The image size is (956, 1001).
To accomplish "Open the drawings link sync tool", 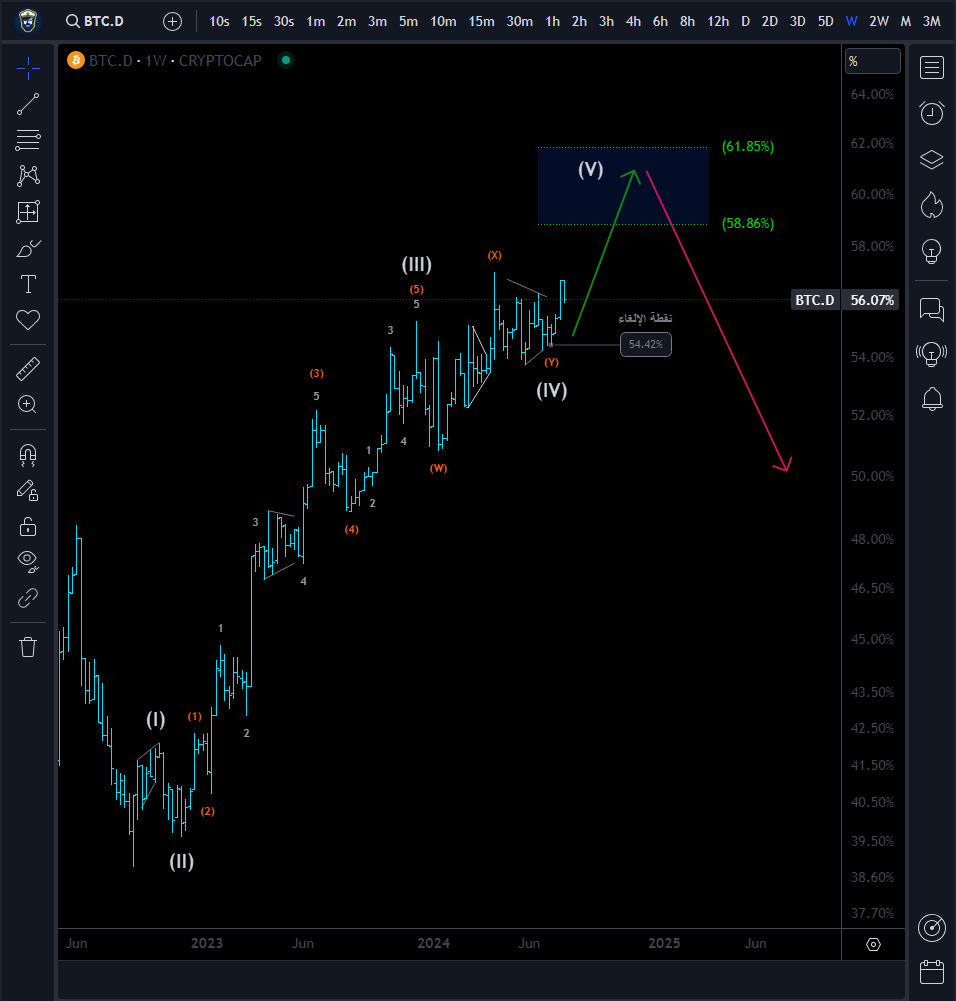I will 28,598.
